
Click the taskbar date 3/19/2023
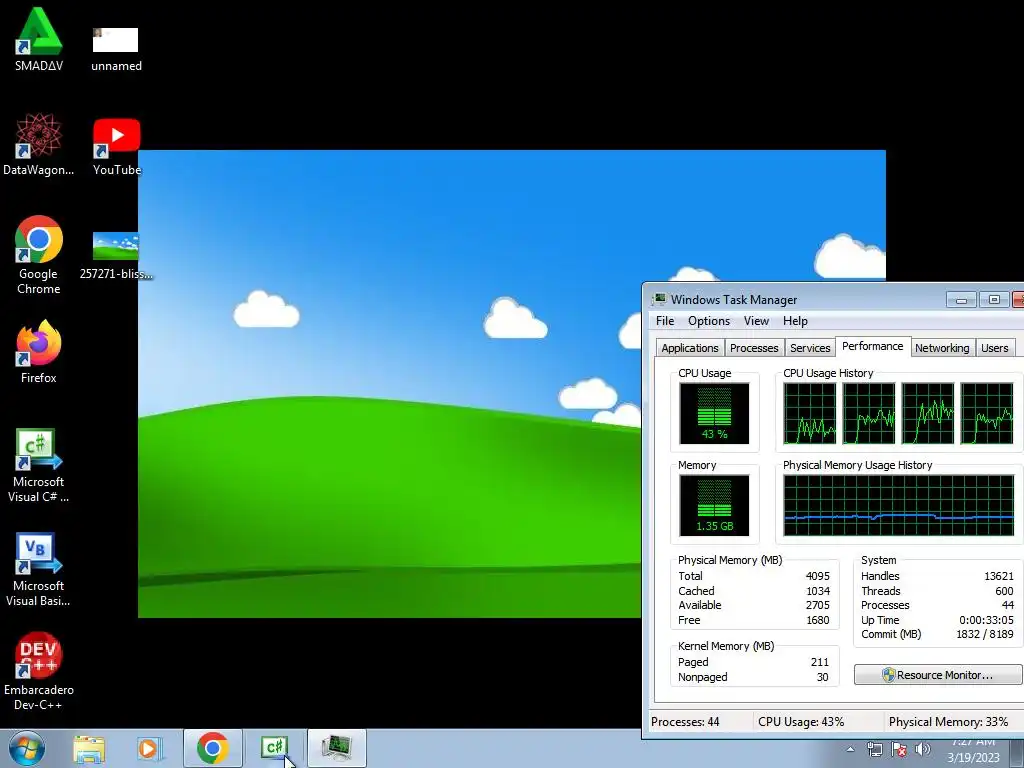[x=973, y=758]
